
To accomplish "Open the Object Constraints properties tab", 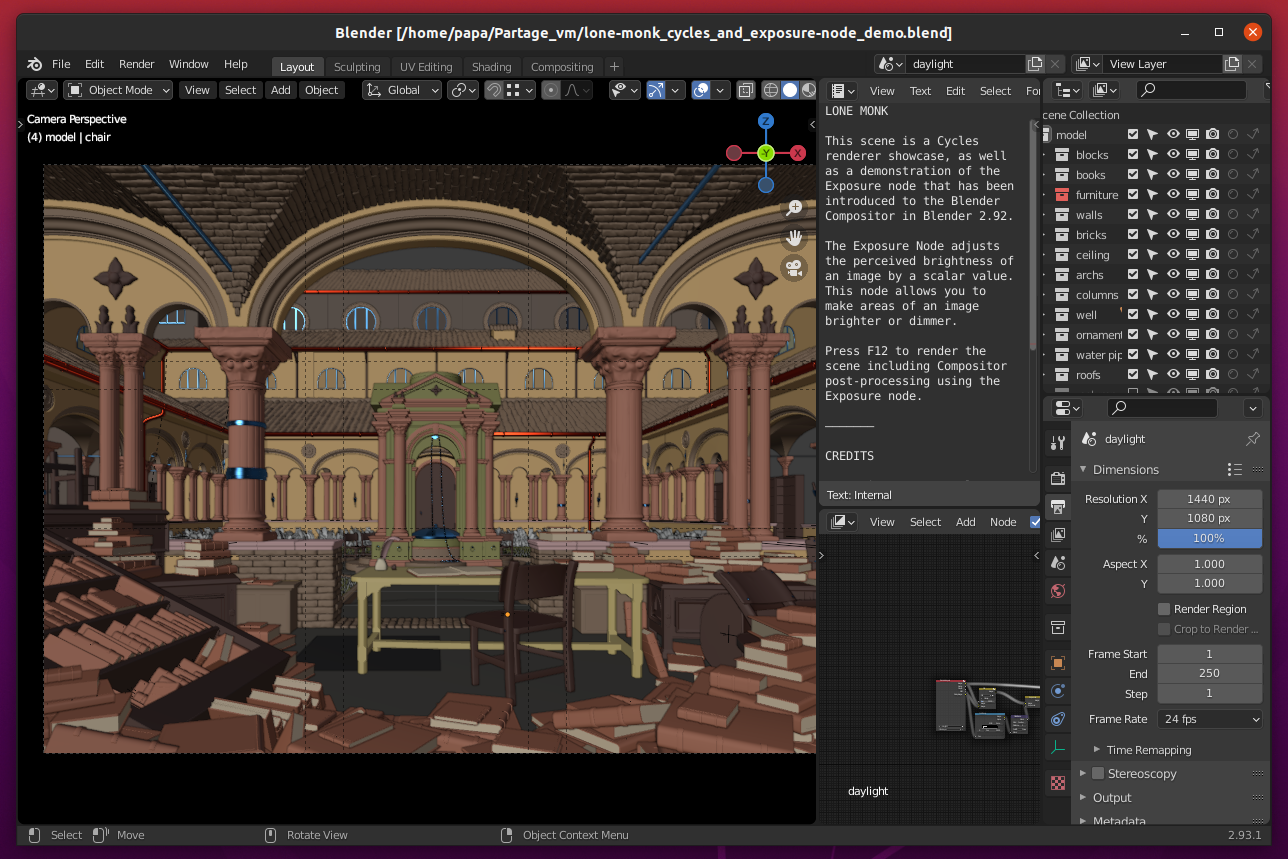I will [1058, 719].
